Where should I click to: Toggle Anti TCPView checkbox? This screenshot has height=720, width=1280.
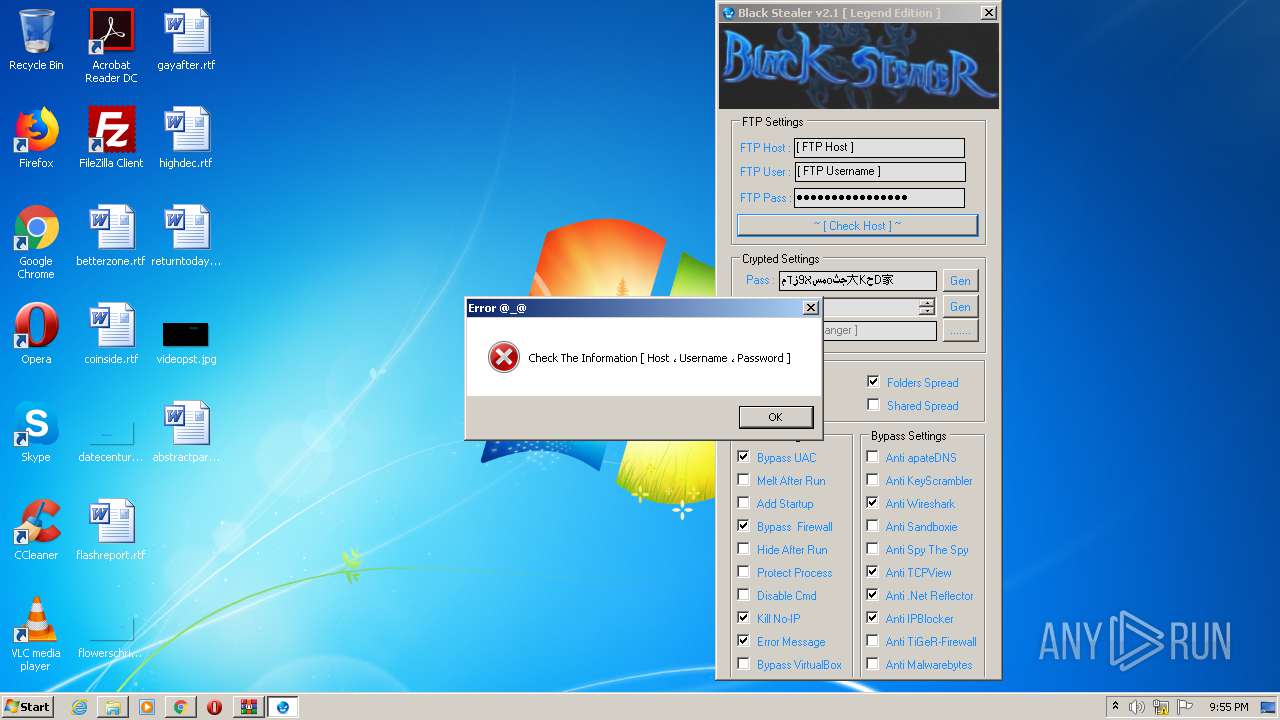pos(873,572)
